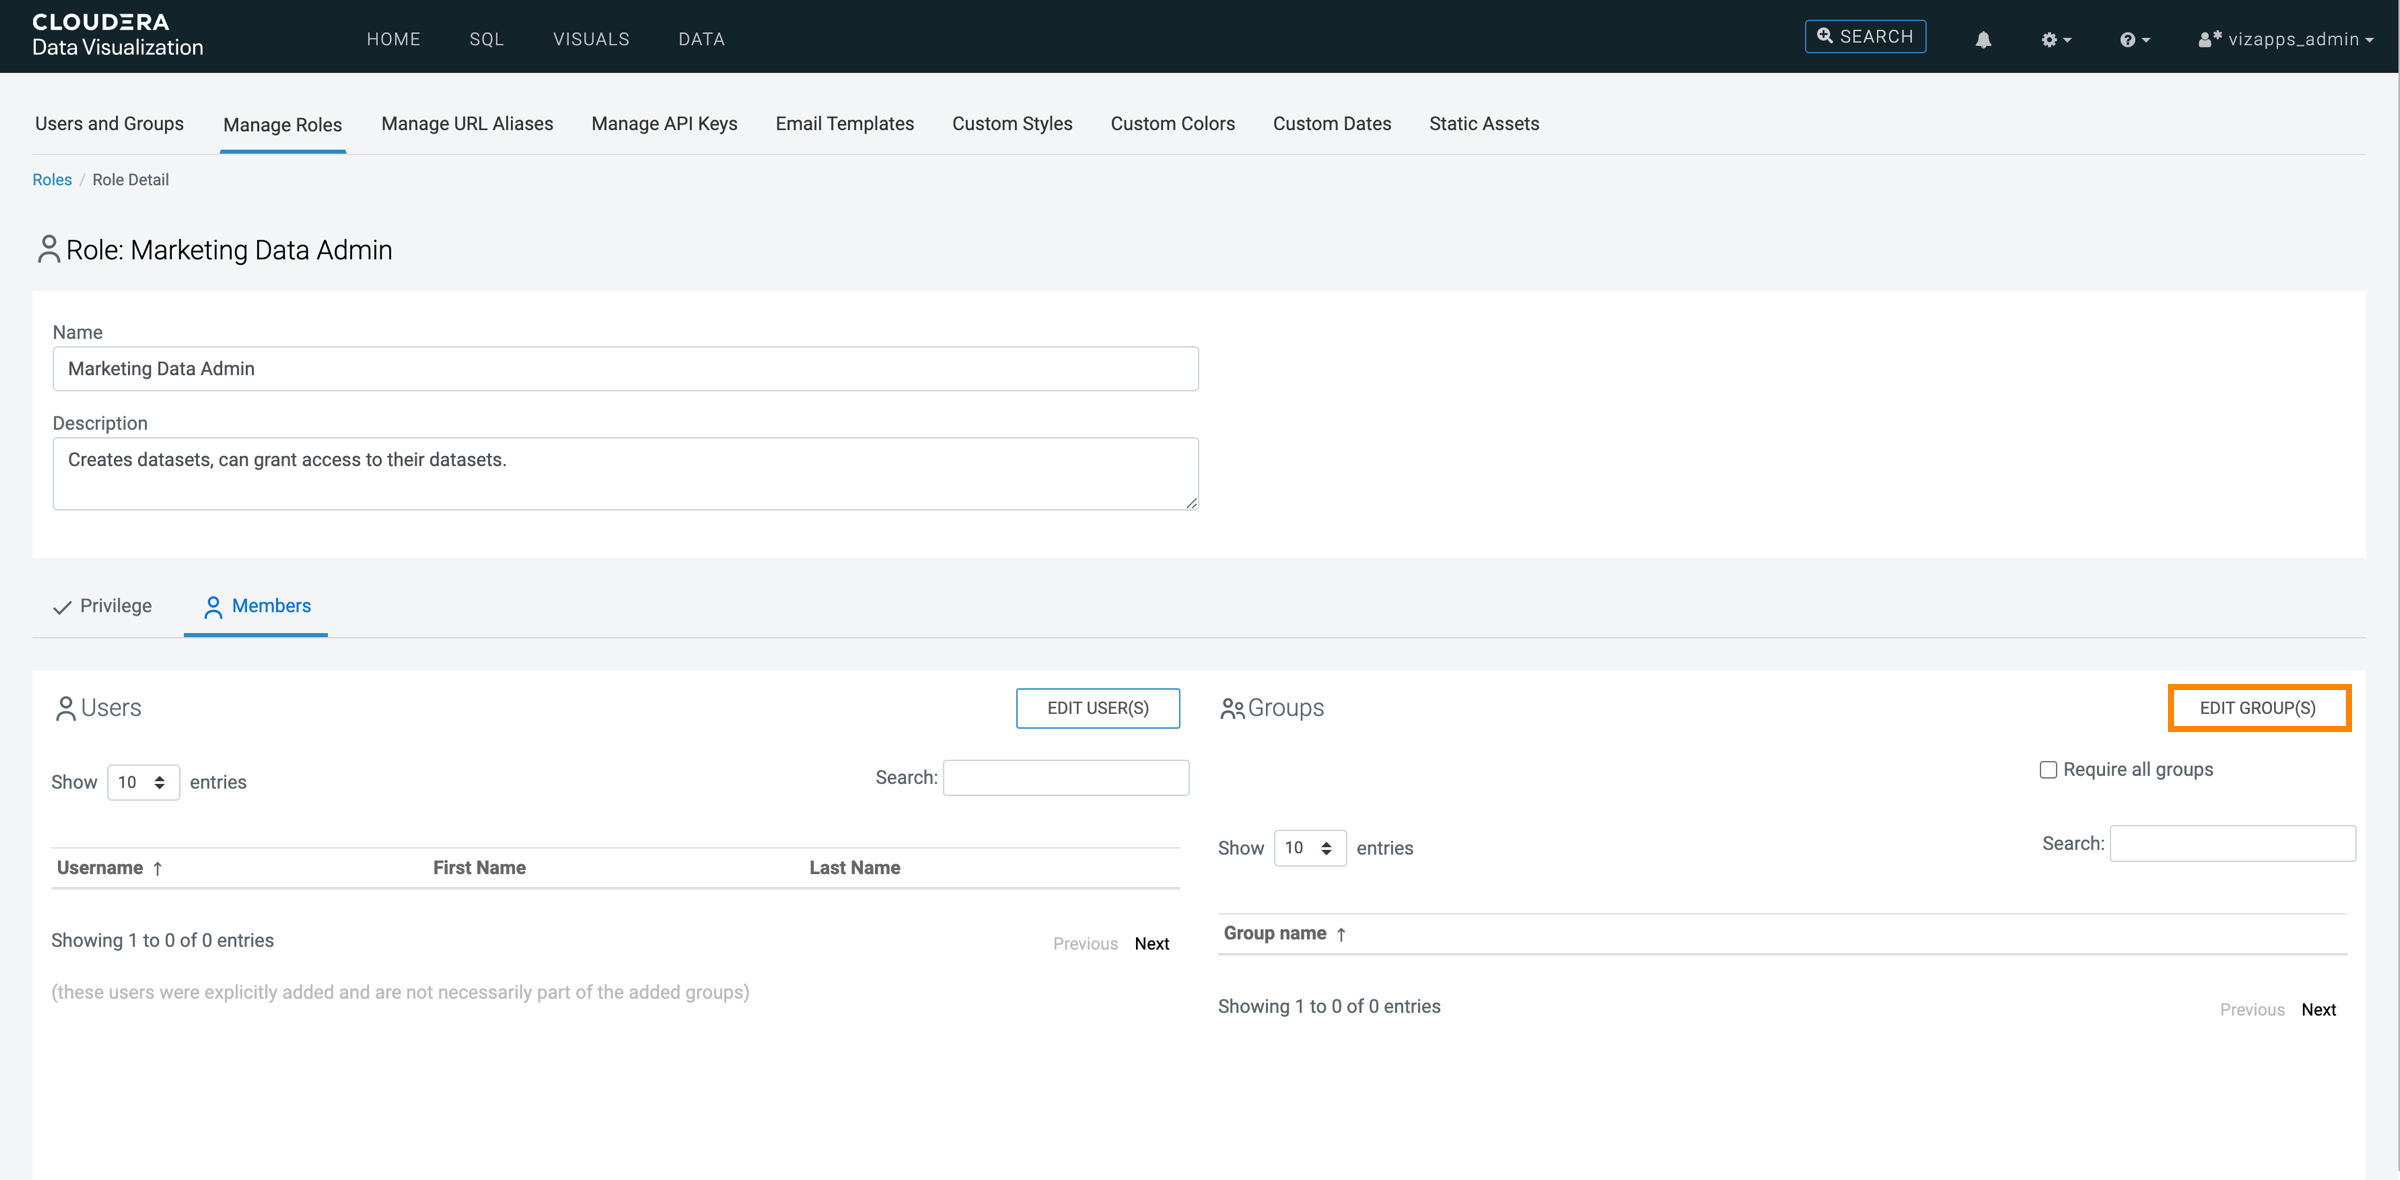Click the textarea resize handle in Description
The image size is (2400, 1180).
click(1191, 503)
